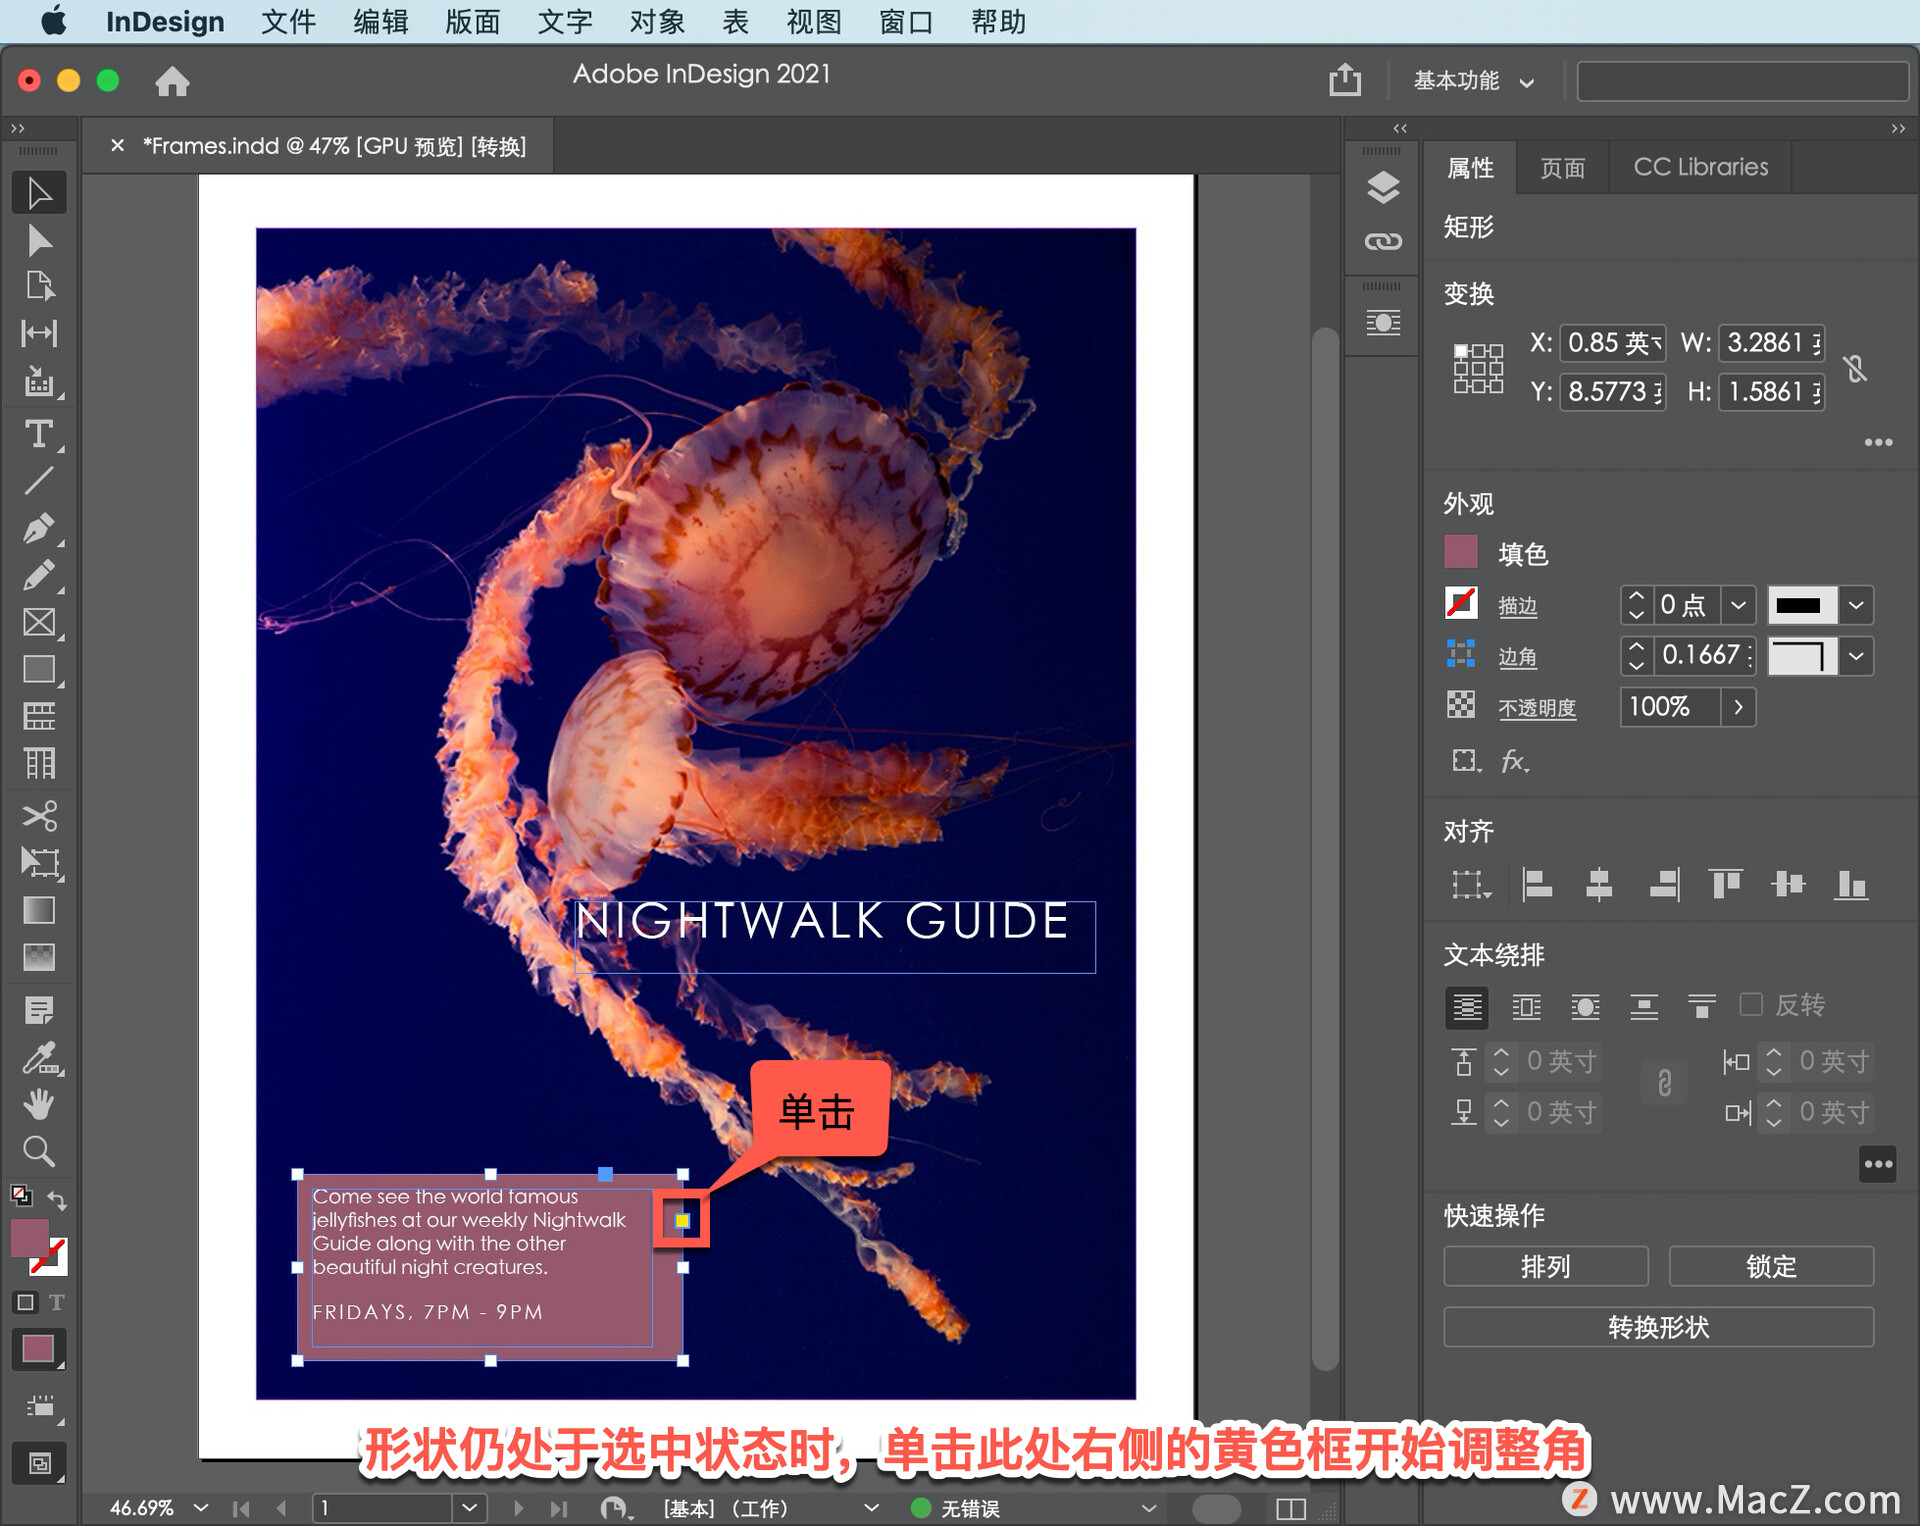Go to the Home screen icon

(172, 81)
